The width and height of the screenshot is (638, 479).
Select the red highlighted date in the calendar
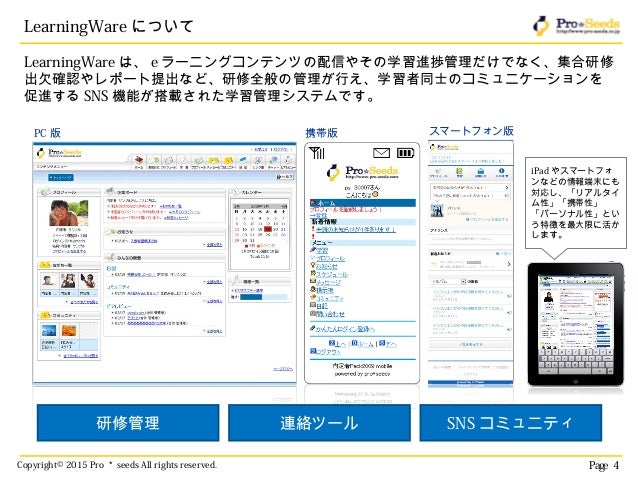pyautogui.click(x=268, y=229)
